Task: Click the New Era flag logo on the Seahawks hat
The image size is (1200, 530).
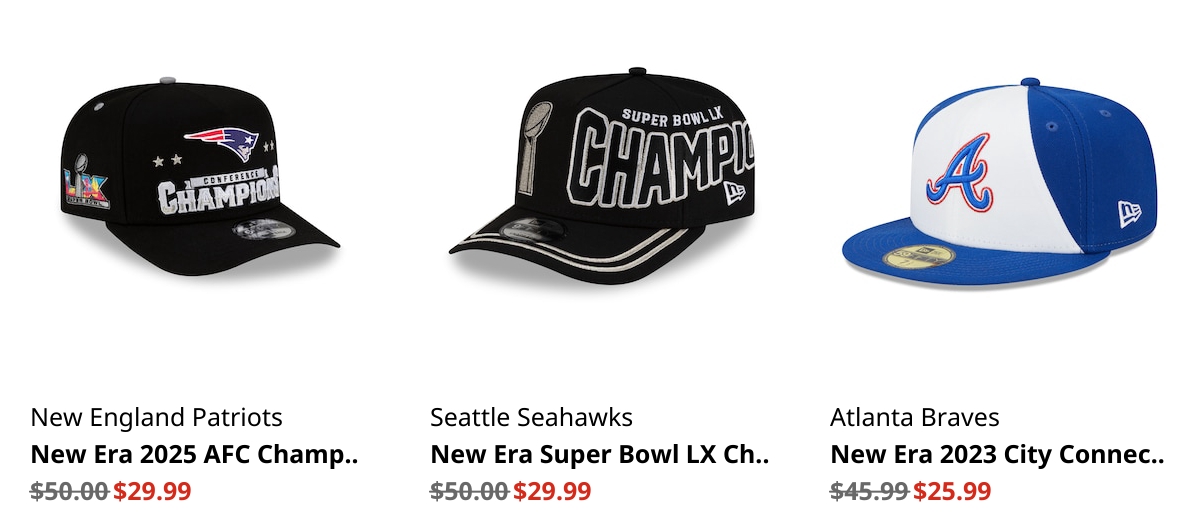Action: click(x=734, y=190)
